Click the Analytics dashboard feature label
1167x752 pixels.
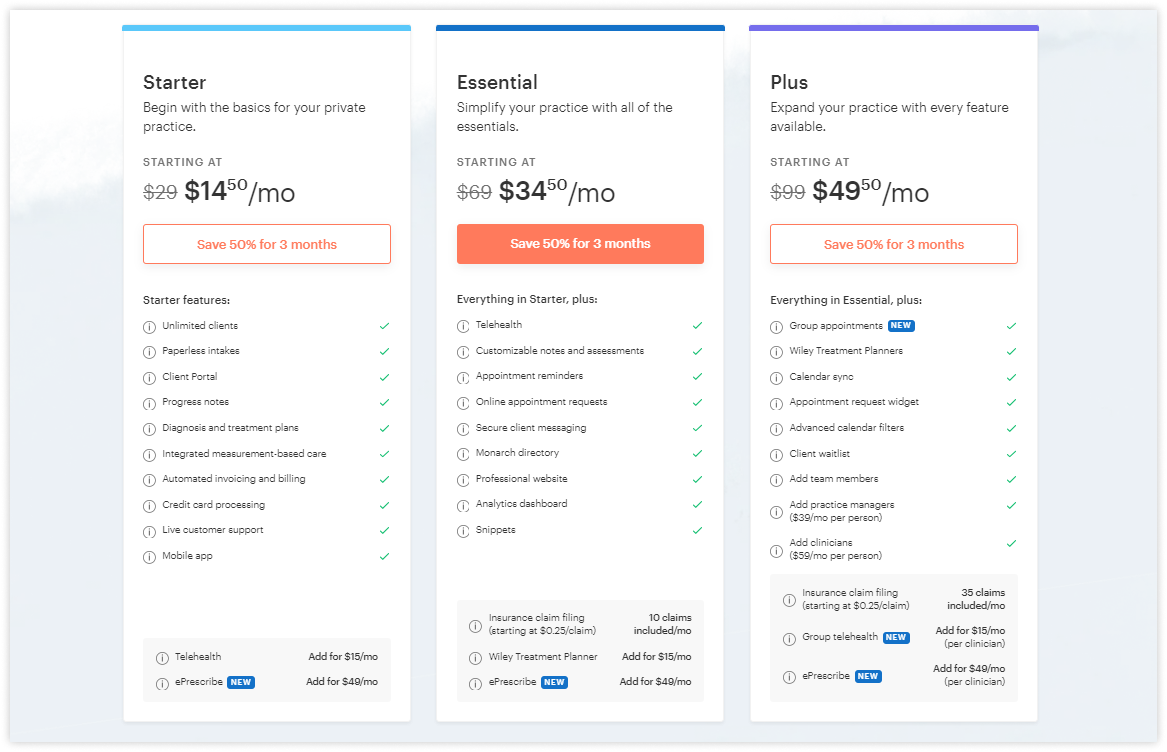pyautogui.click(x=522, y=504)
